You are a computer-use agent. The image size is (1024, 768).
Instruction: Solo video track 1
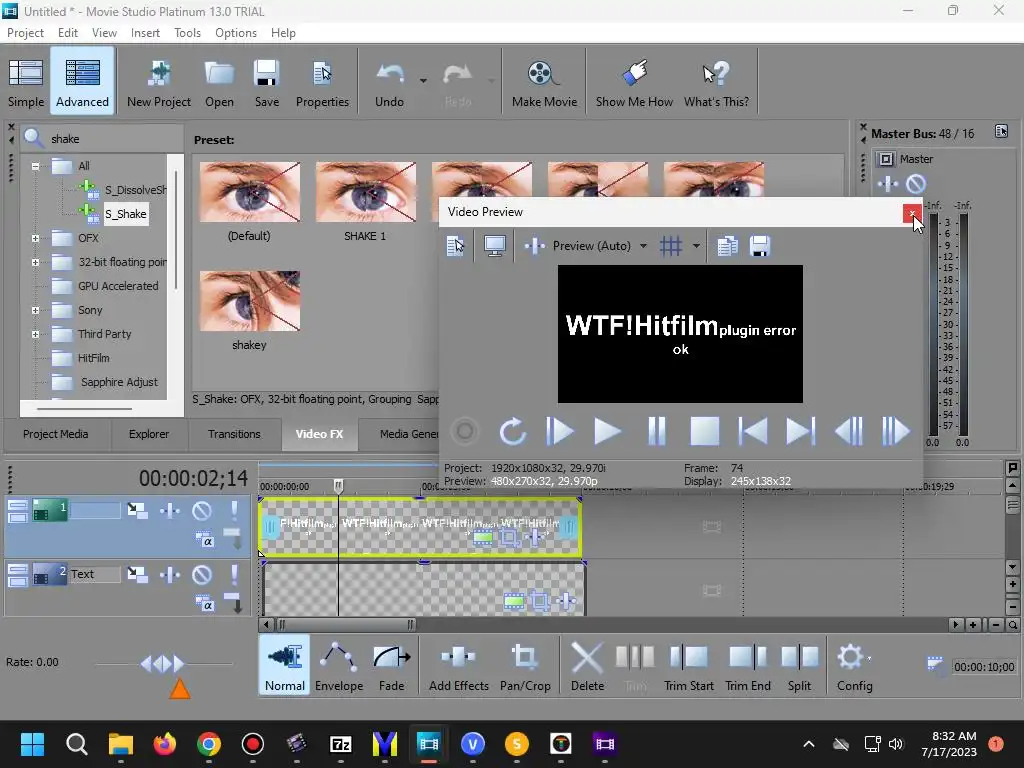point(234,510)
